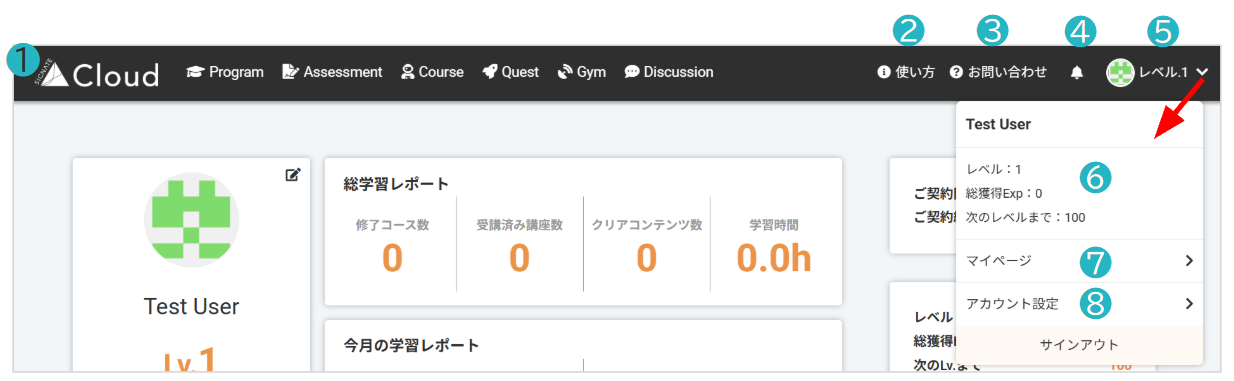
Task: Click the notification bell icon
Action: (1077, 73)
